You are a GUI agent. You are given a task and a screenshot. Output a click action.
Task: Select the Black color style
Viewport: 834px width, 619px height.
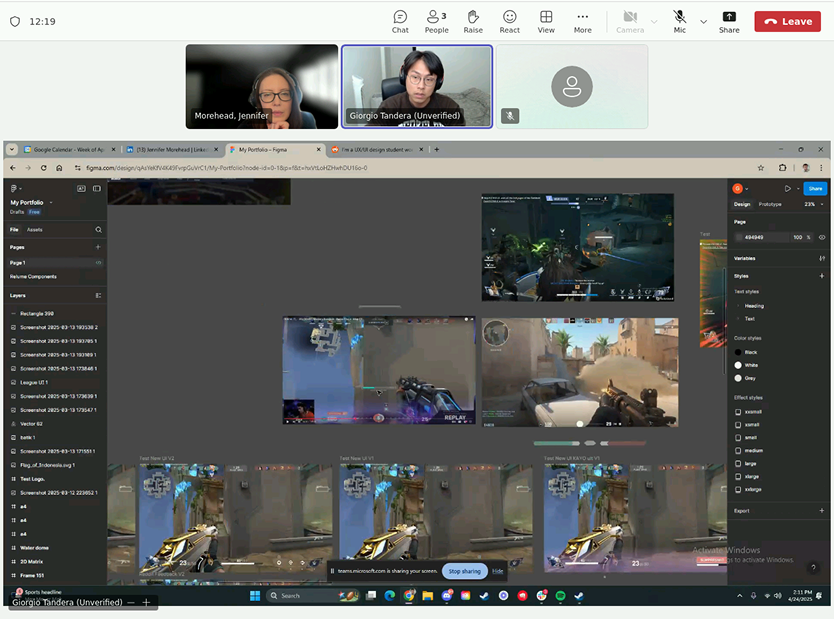[x=746, y=352]
